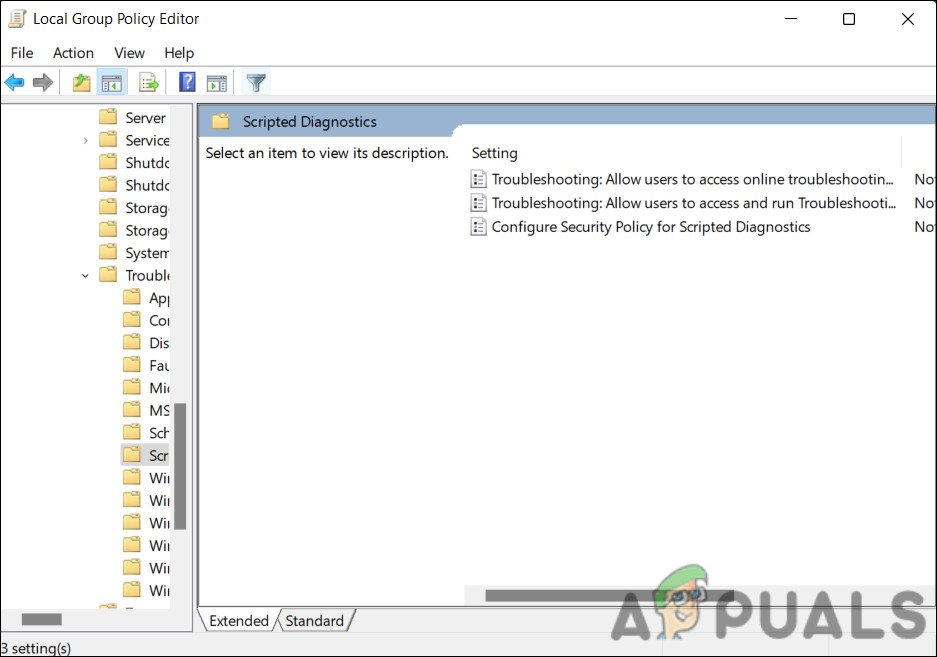Select the MS subfolder in tree
This screenshot has width=937, height=657.
tap(146, 411)
